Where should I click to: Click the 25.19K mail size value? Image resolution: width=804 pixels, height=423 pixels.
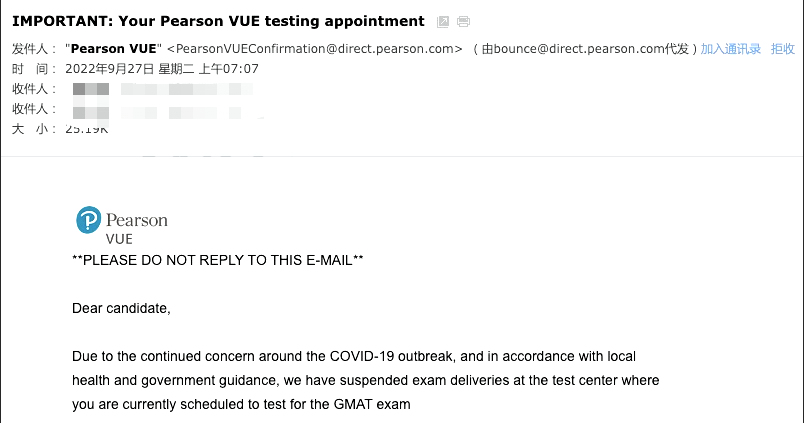[87, 129]
